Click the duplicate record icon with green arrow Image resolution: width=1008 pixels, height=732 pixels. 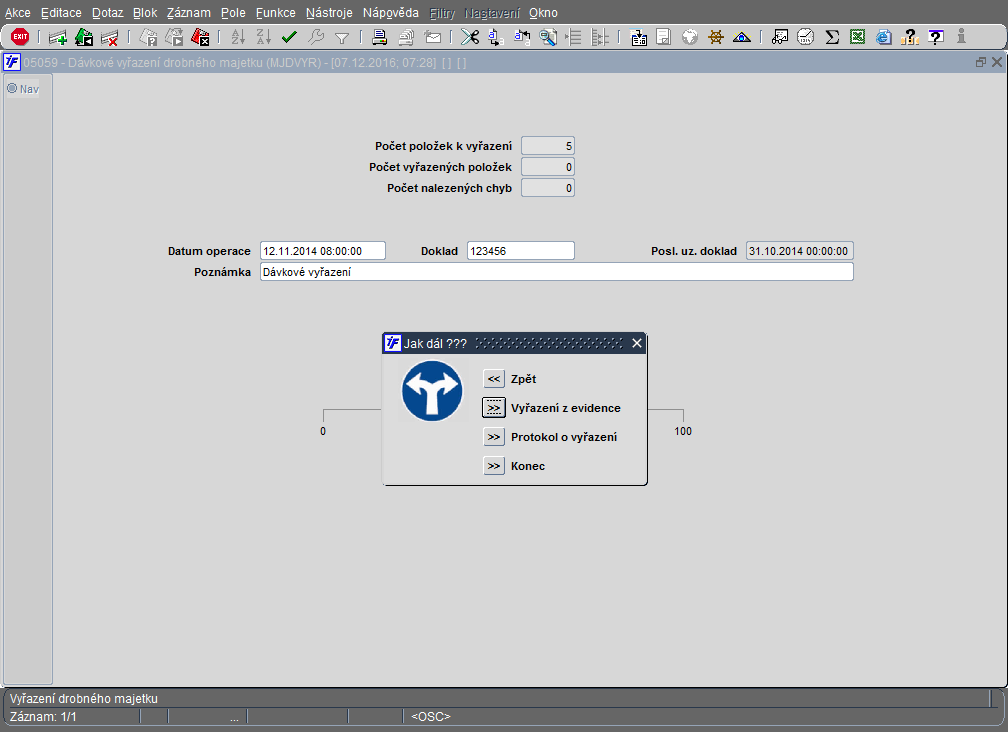(x=84, y=37)
